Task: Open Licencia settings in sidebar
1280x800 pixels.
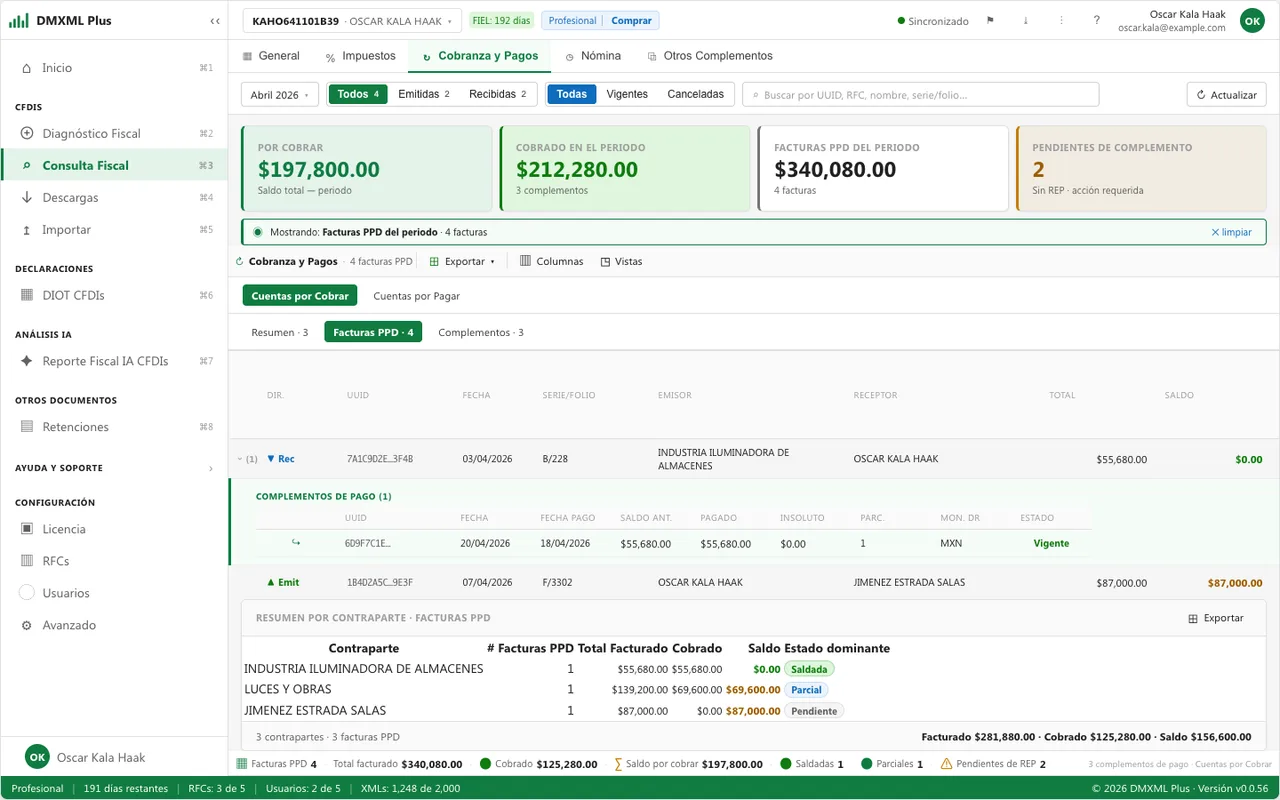Action: click(x=114, y=529)
